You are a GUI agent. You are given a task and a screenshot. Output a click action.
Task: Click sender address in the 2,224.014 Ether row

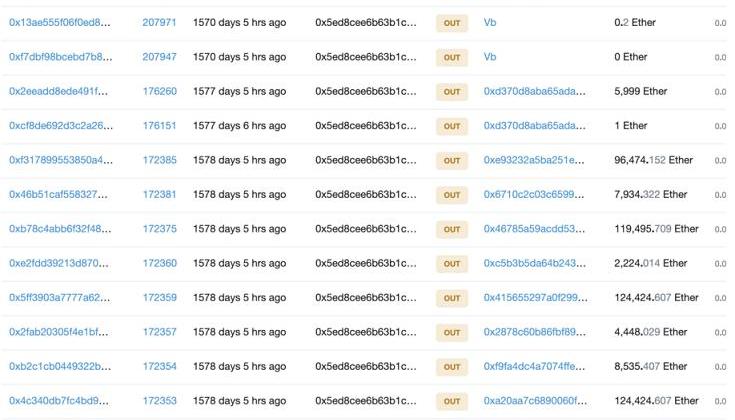(x=365, y=263)
